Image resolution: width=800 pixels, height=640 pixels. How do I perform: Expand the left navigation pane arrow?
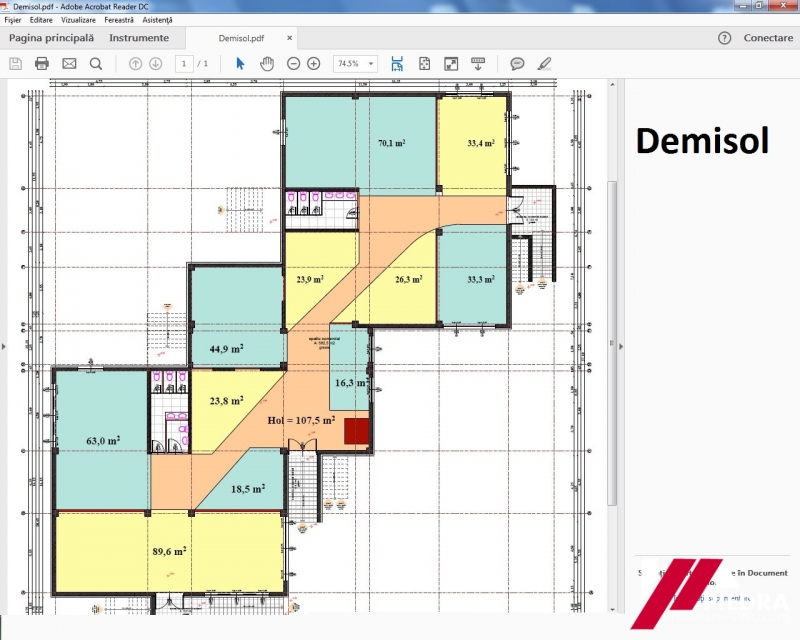tap(4, 346)
